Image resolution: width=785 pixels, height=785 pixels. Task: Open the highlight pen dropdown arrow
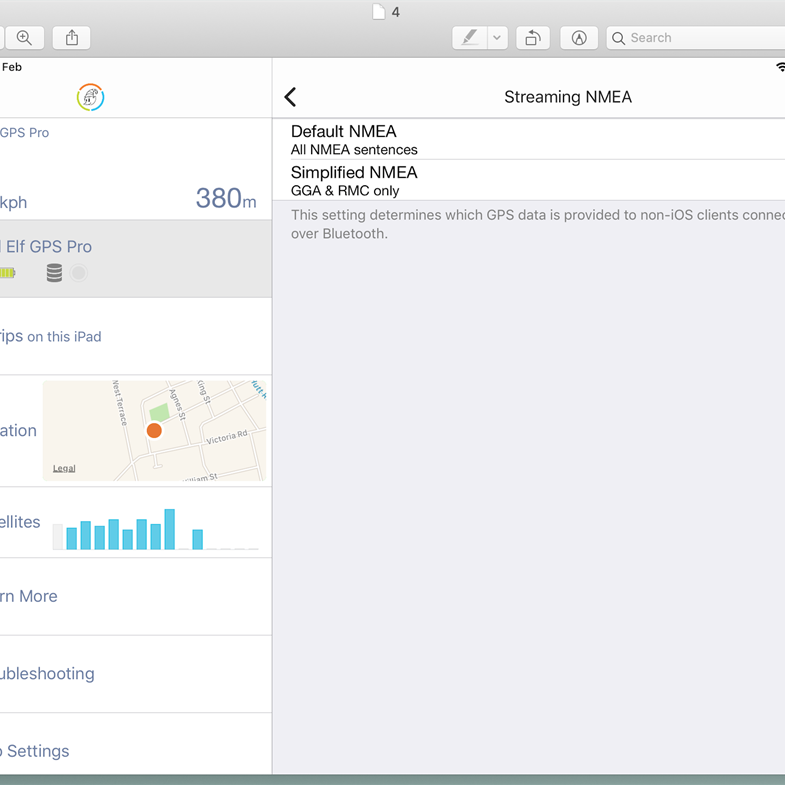pyautogui.click(x=497, y=38)
